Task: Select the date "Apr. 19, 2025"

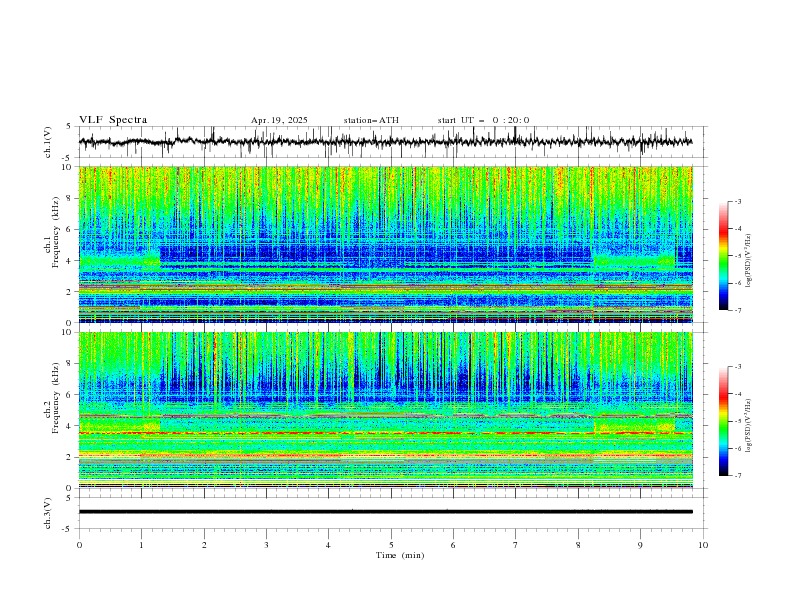Action: pyautogui.click(x=279, y=120)
